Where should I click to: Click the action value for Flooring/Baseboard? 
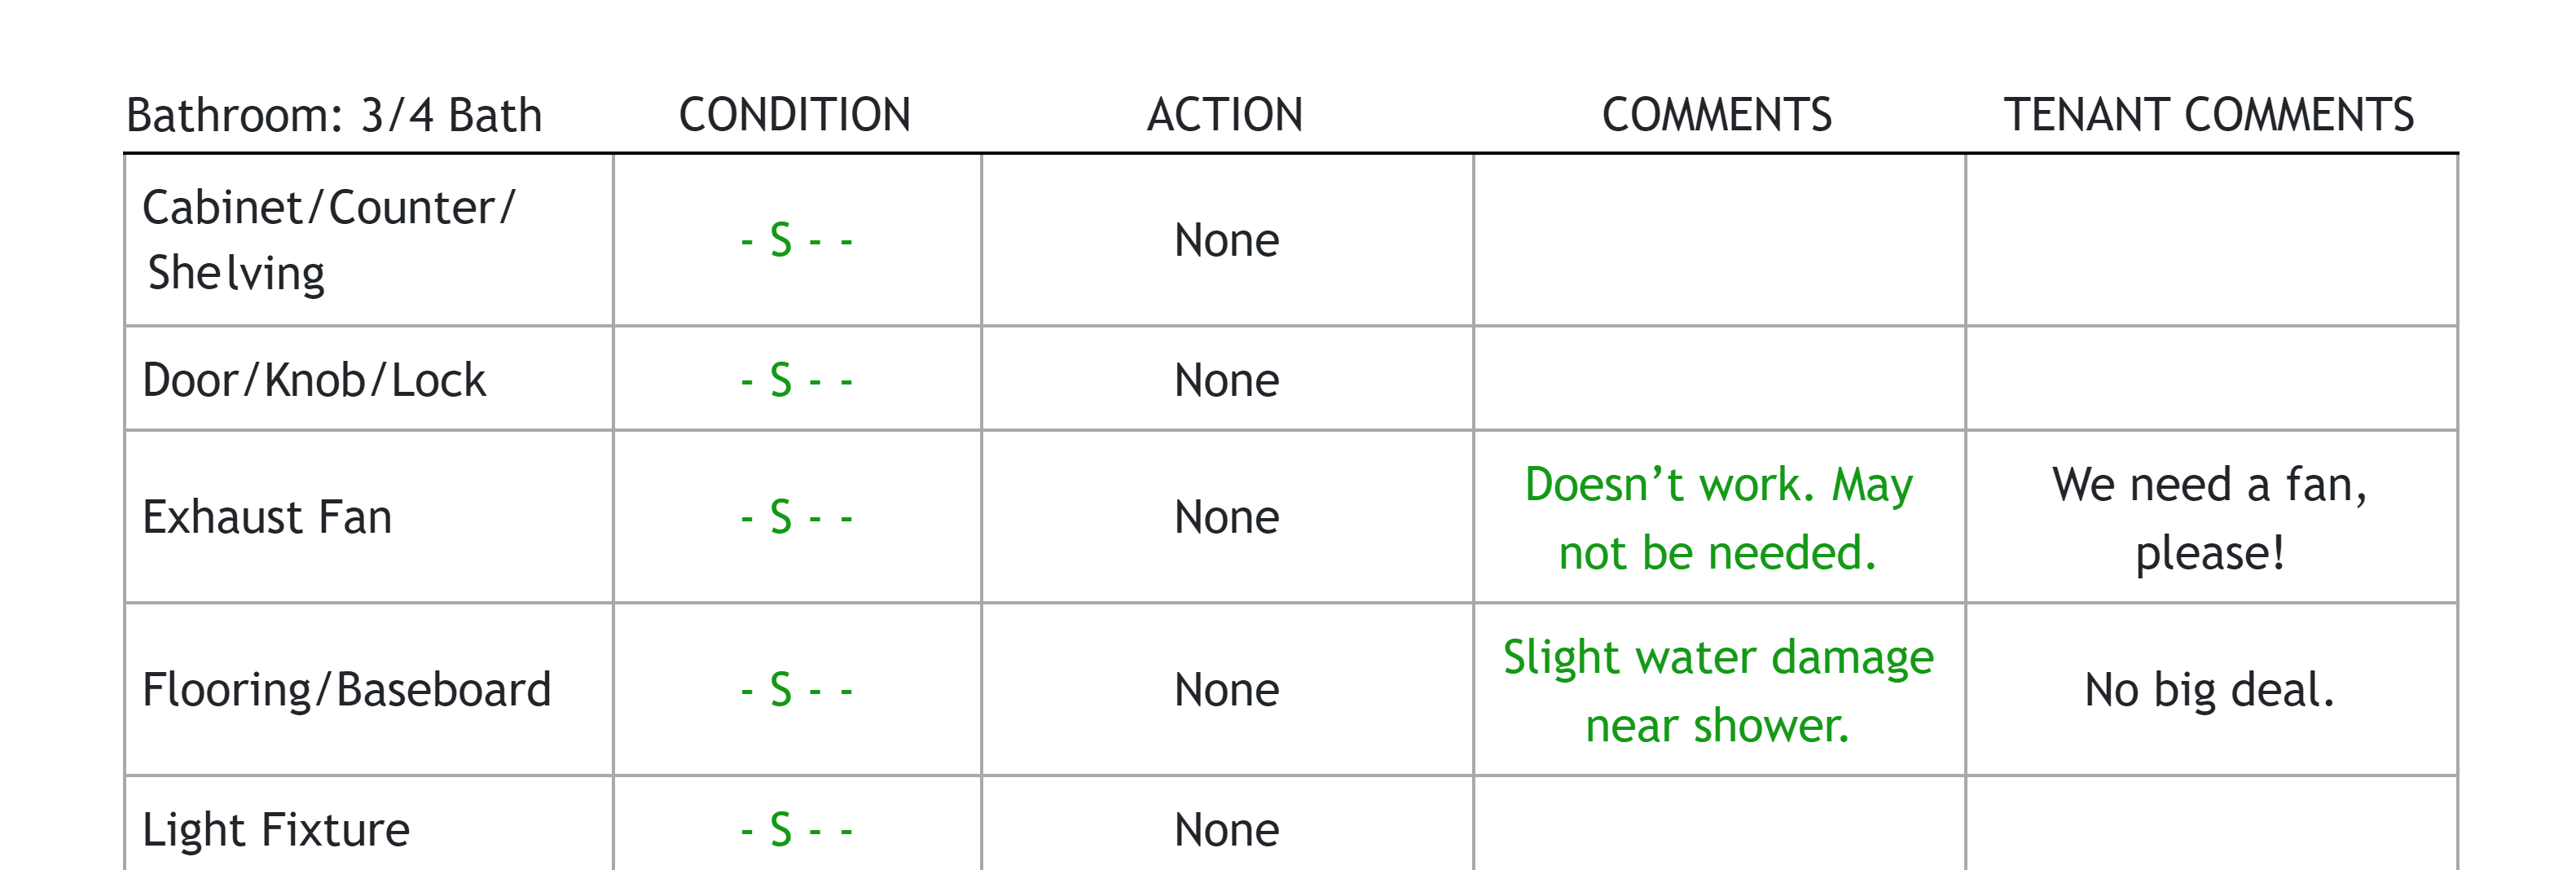[1226, 690]
